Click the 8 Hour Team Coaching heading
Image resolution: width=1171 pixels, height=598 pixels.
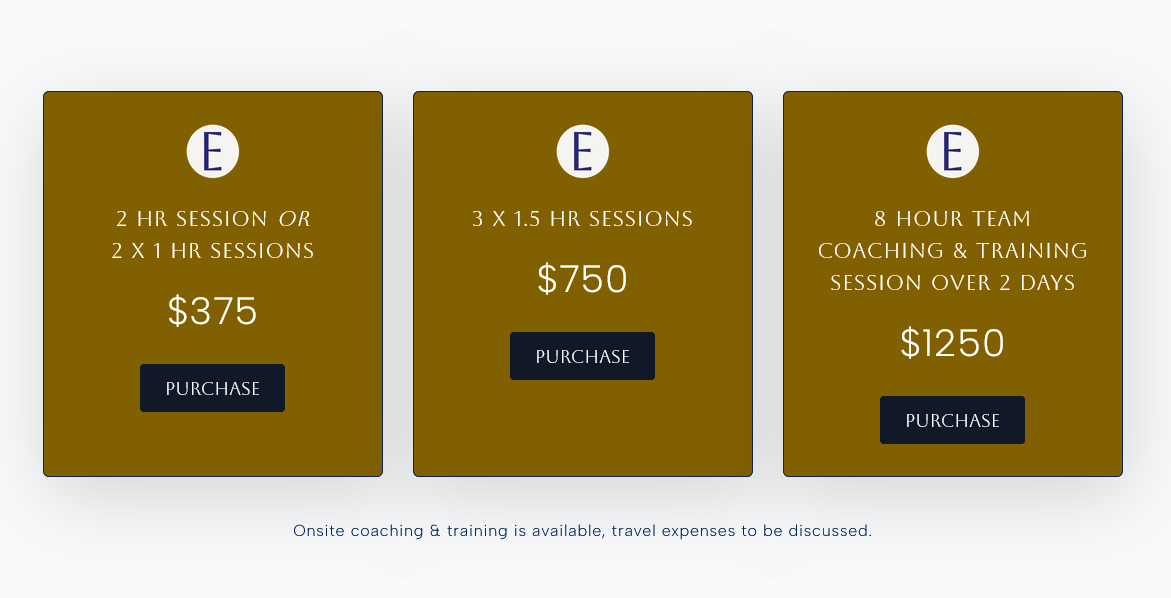point(952,250)
